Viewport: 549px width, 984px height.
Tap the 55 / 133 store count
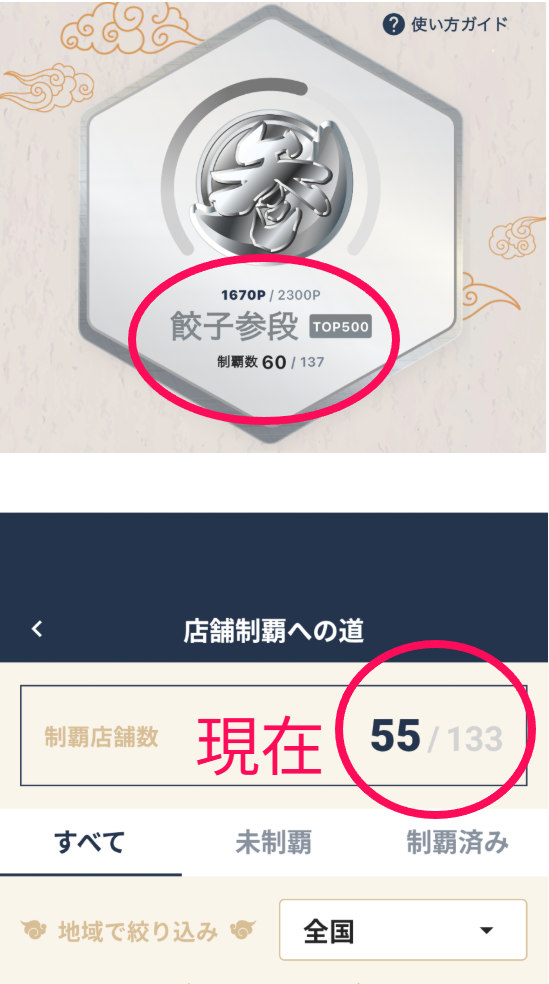coord(436,735)
